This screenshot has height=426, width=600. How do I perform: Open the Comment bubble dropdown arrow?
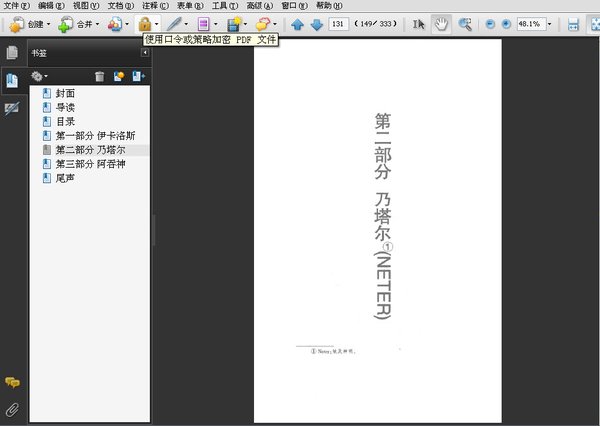(x=275, y=24)
